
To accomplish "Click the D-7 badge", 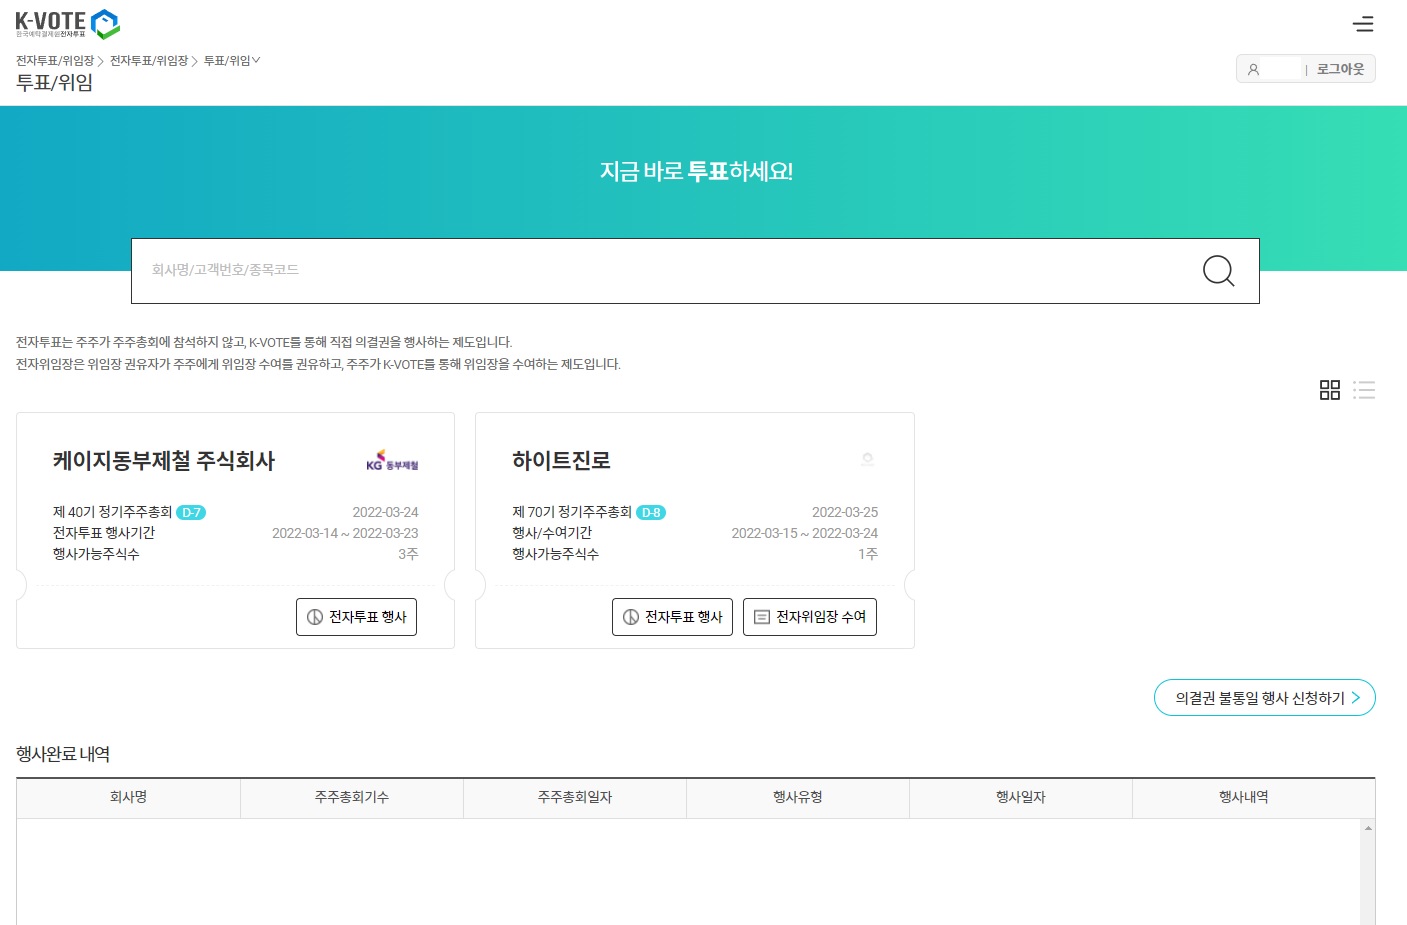I will tap(191, 513).
